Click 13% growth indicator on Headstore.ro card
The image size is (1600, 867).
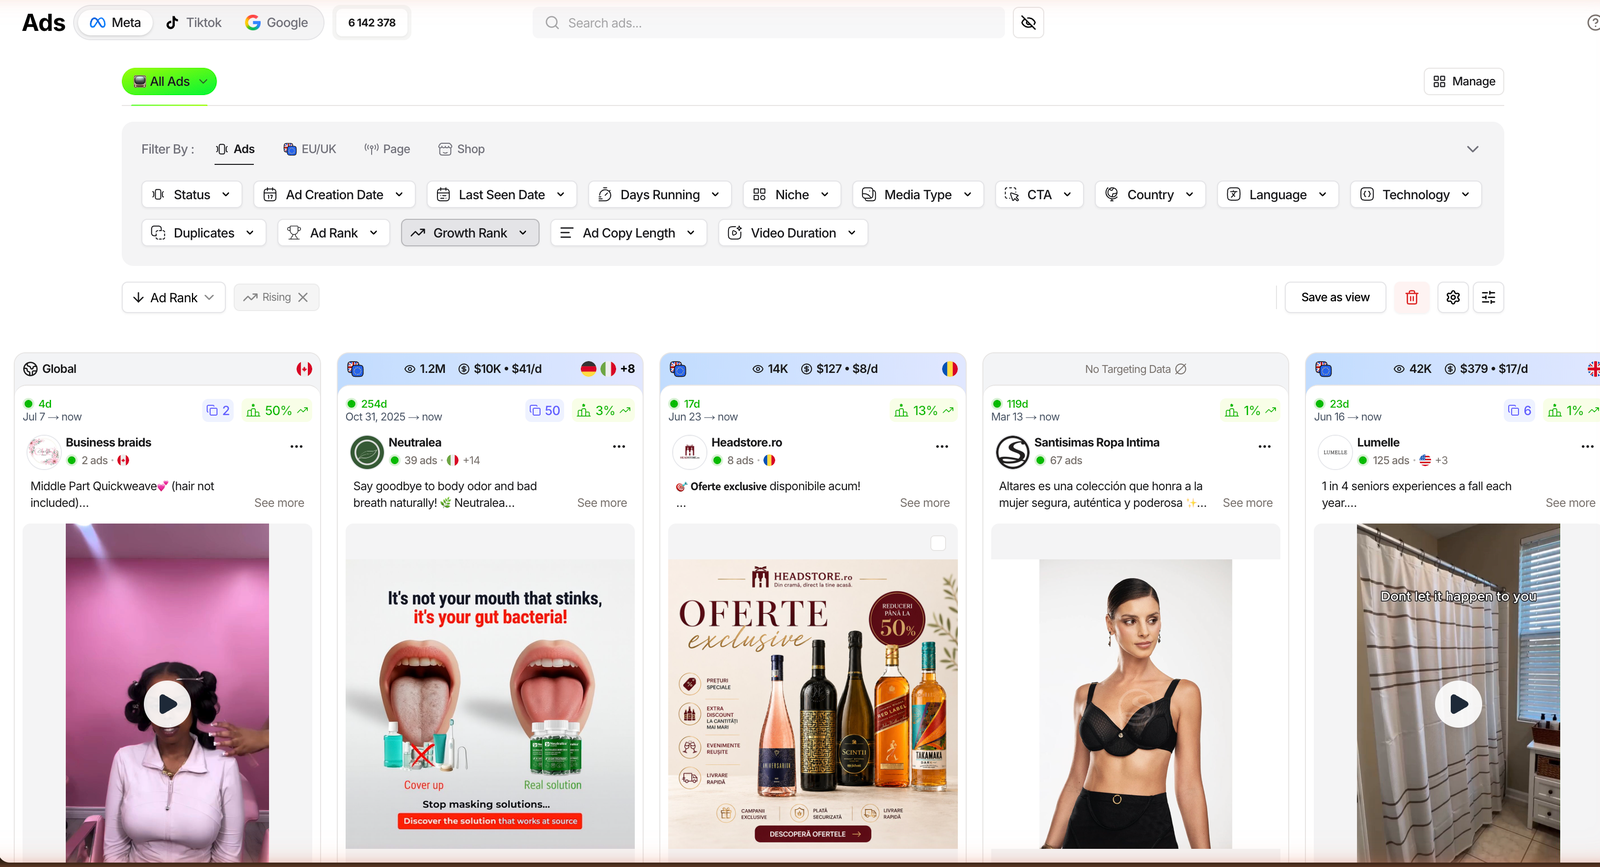[x=924, y=410]
